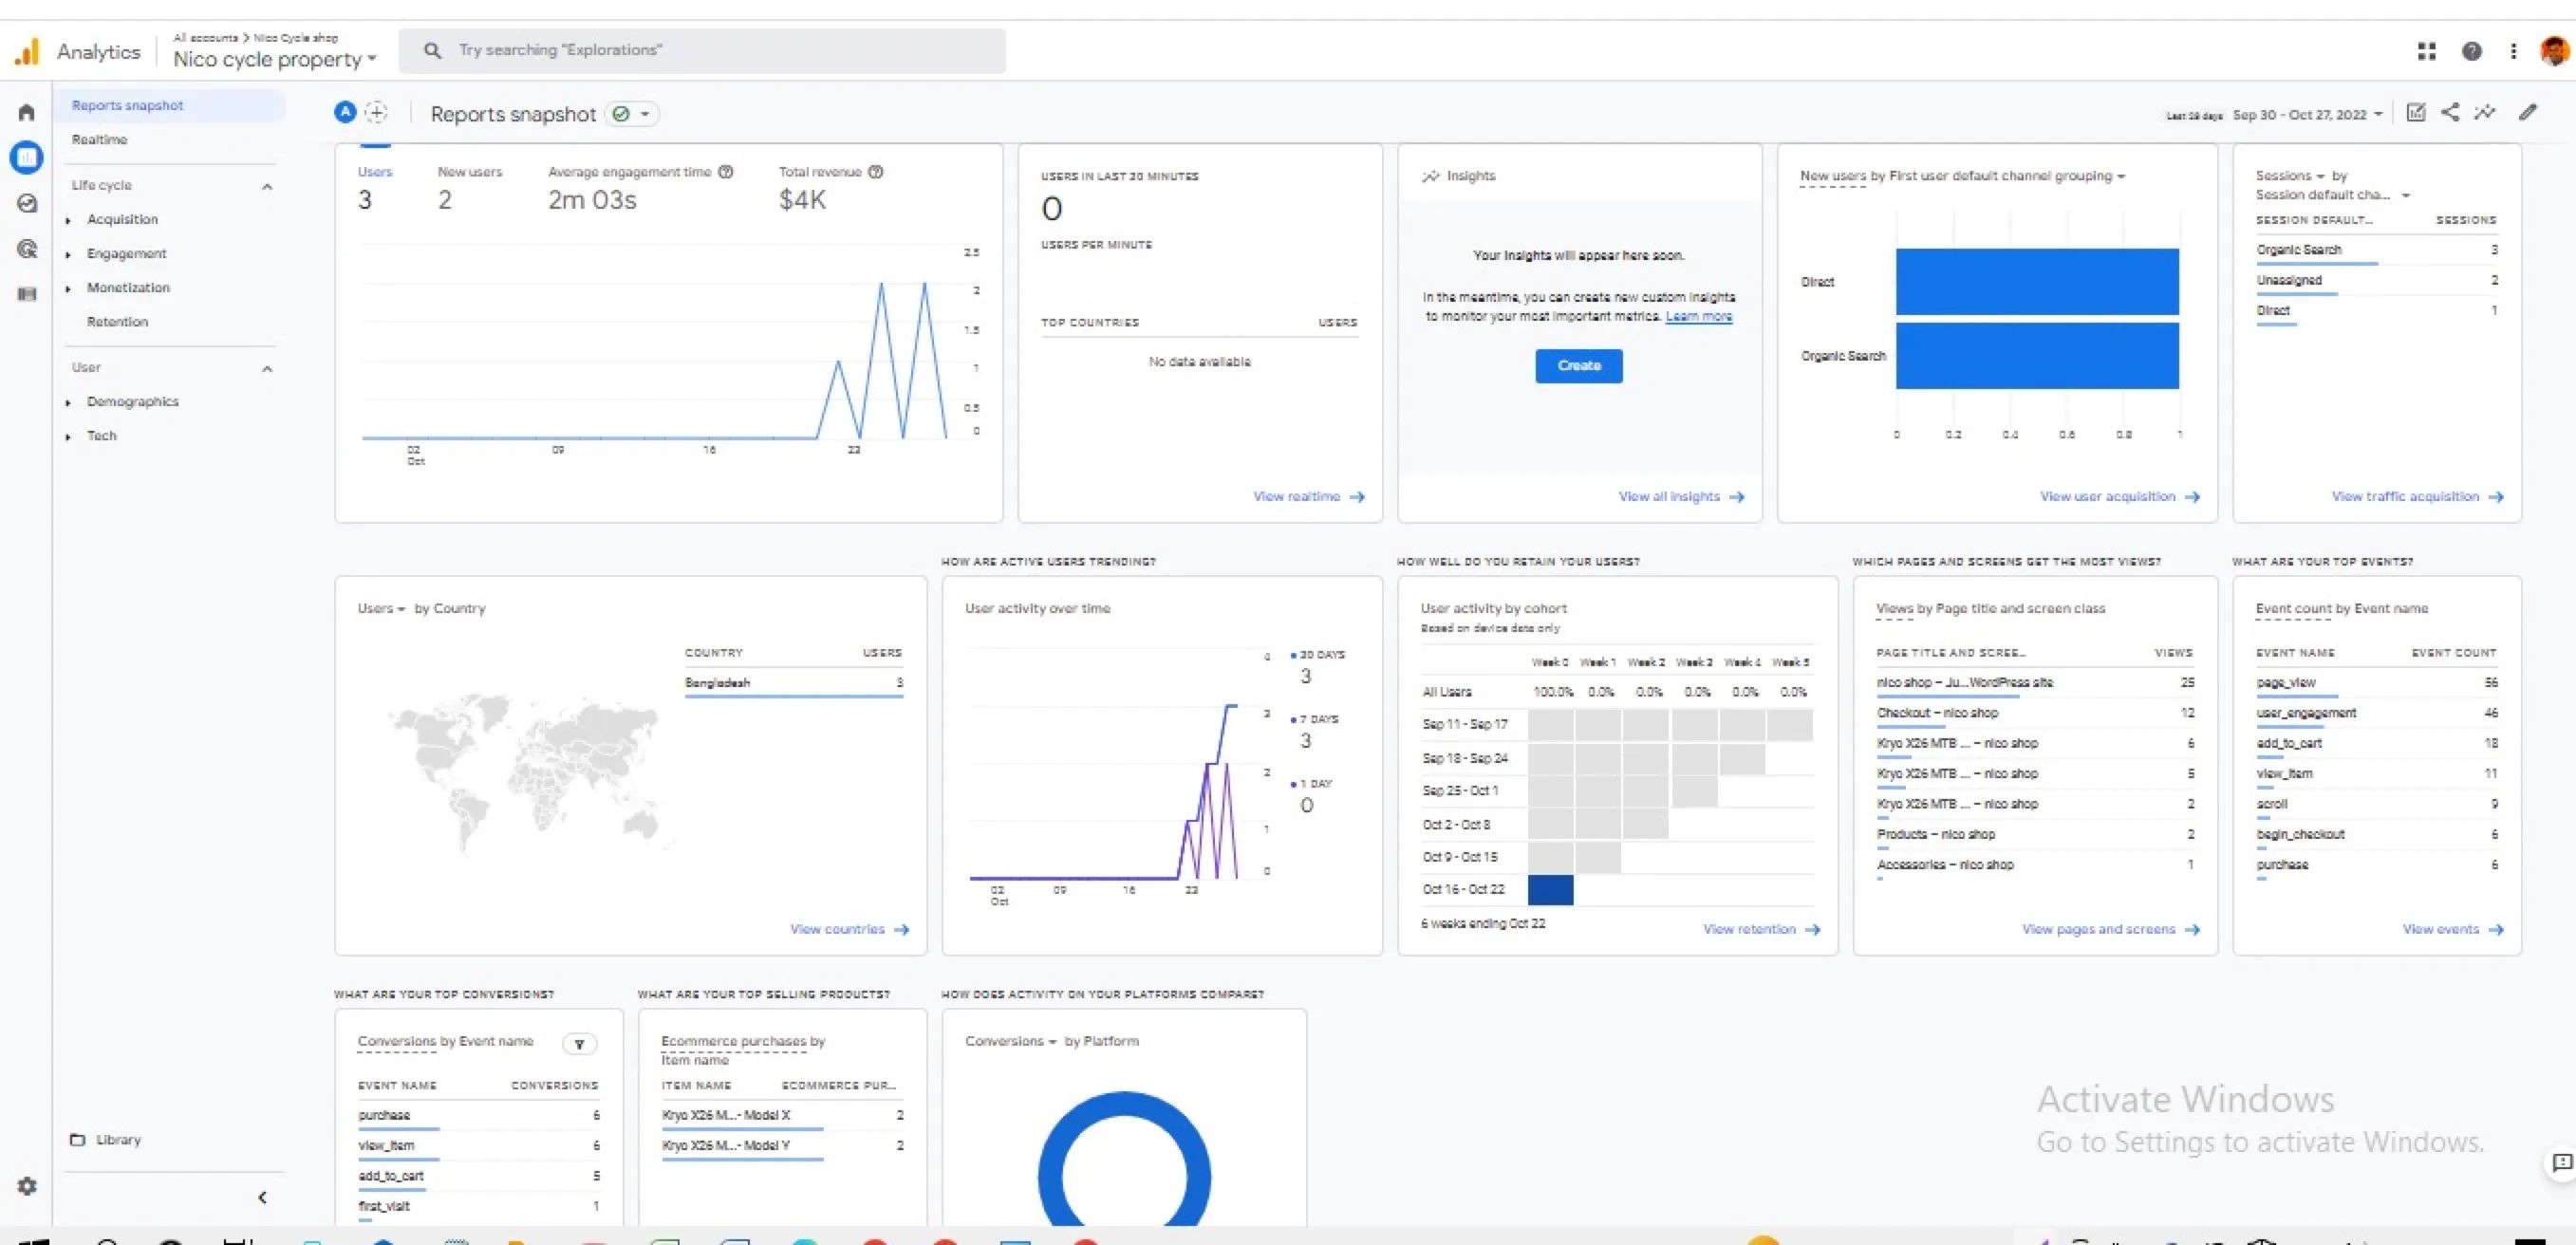Open Realtime report in the sidebar

[99, 140]
